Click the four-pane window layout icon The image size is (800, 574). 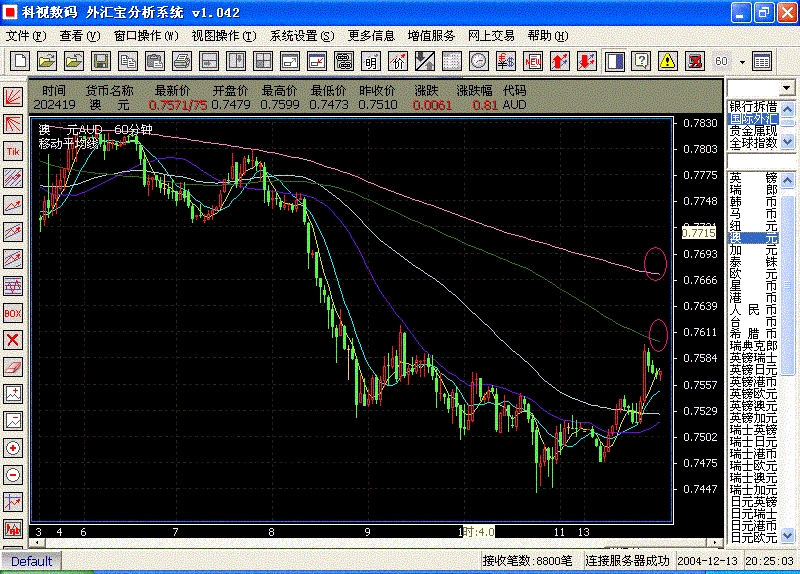pyautogui.click(x=263, y=61)
